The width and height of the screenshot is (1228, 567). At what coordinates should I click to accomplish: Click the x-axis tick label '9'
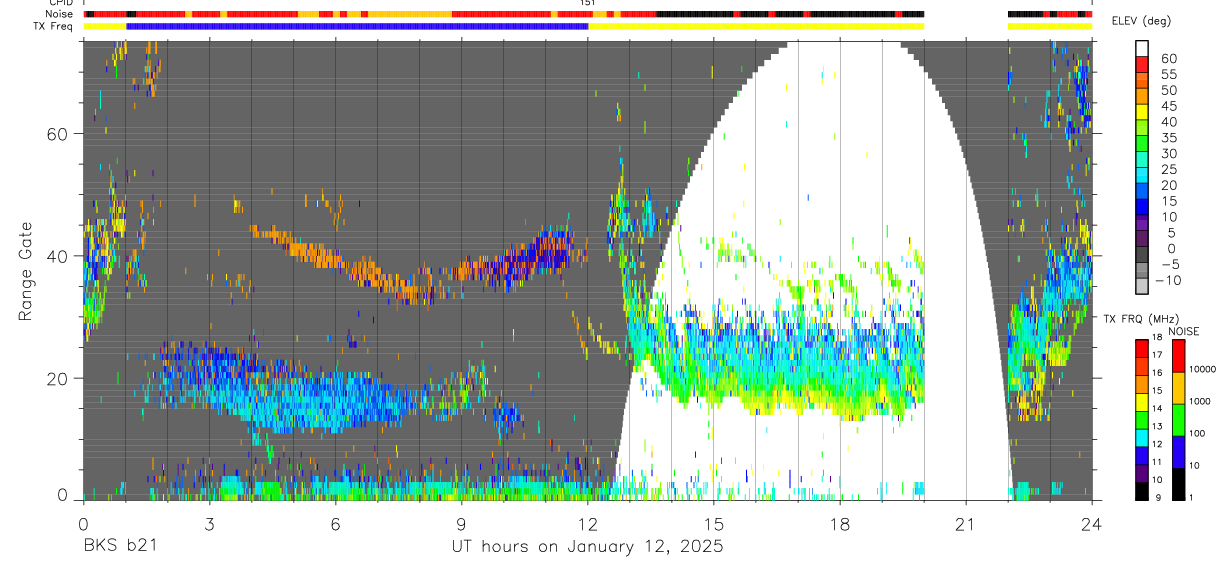tap(461, 524)
